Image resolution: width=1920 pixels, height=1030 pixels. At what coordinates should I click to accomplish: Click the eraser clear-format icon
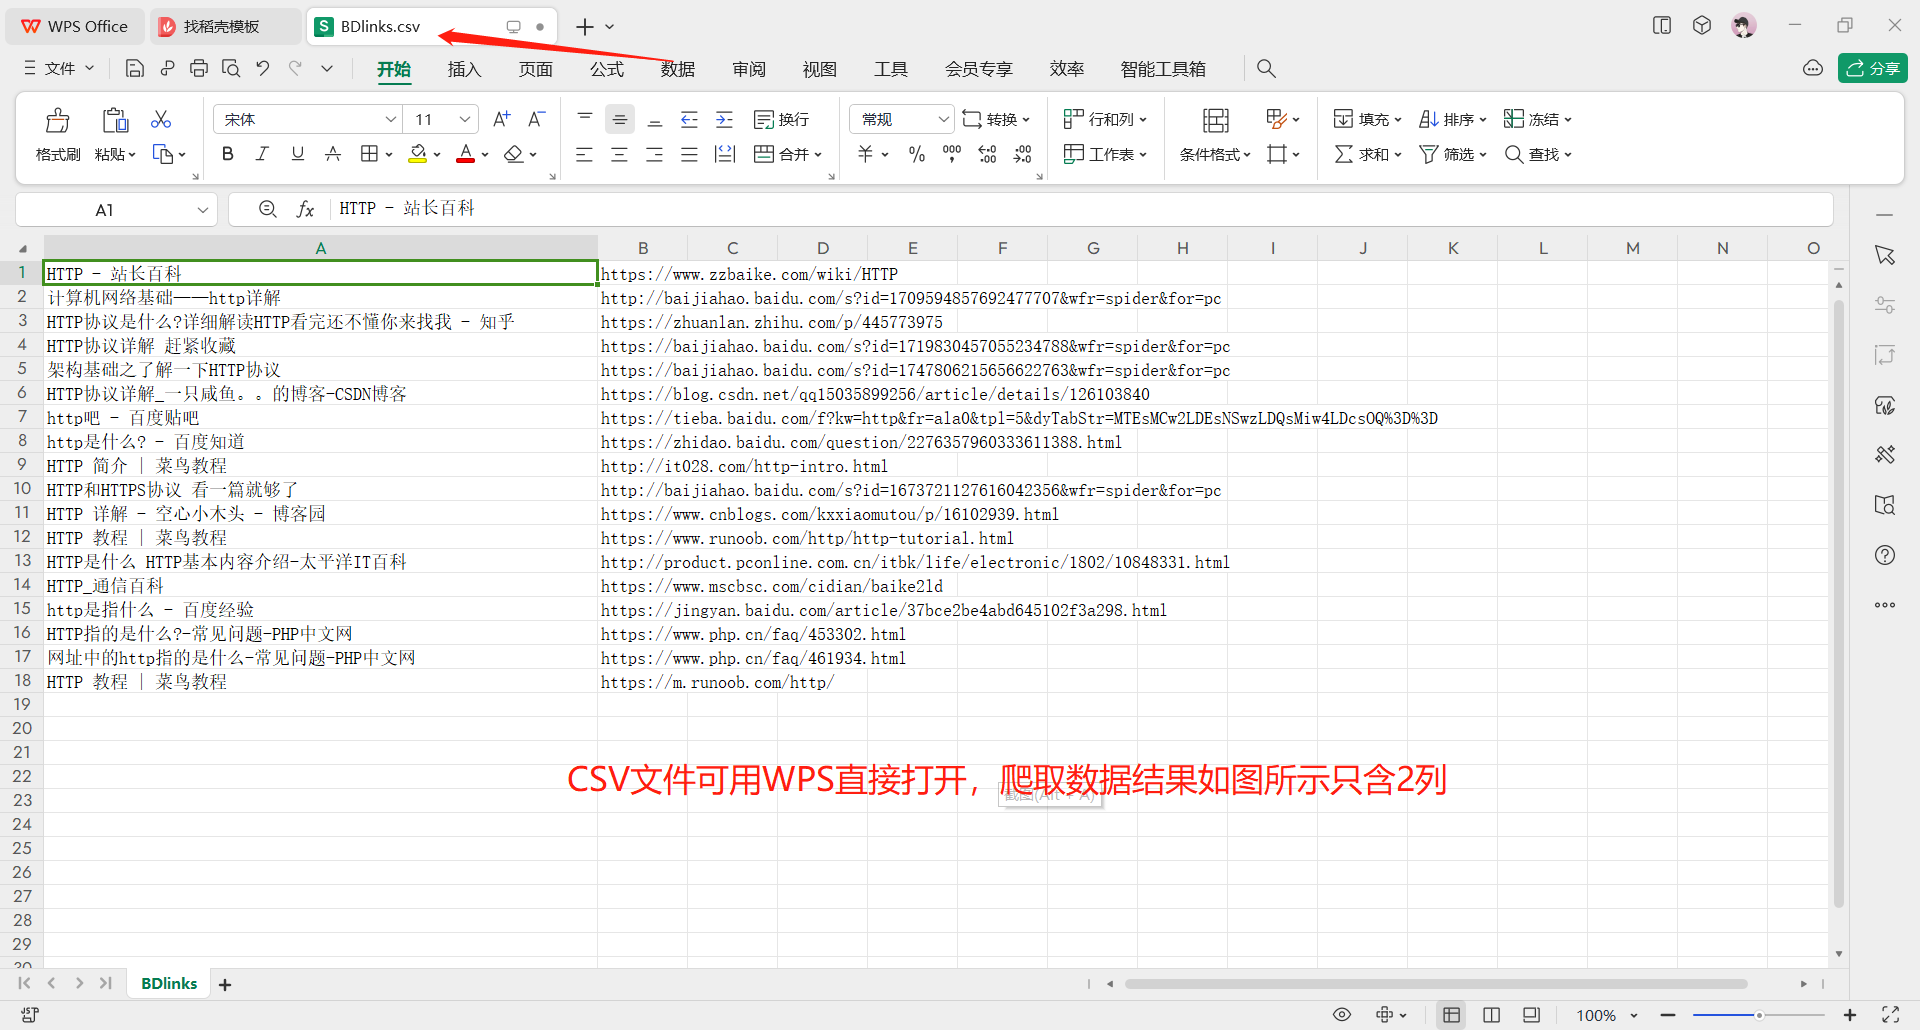(x=513, y=154)
